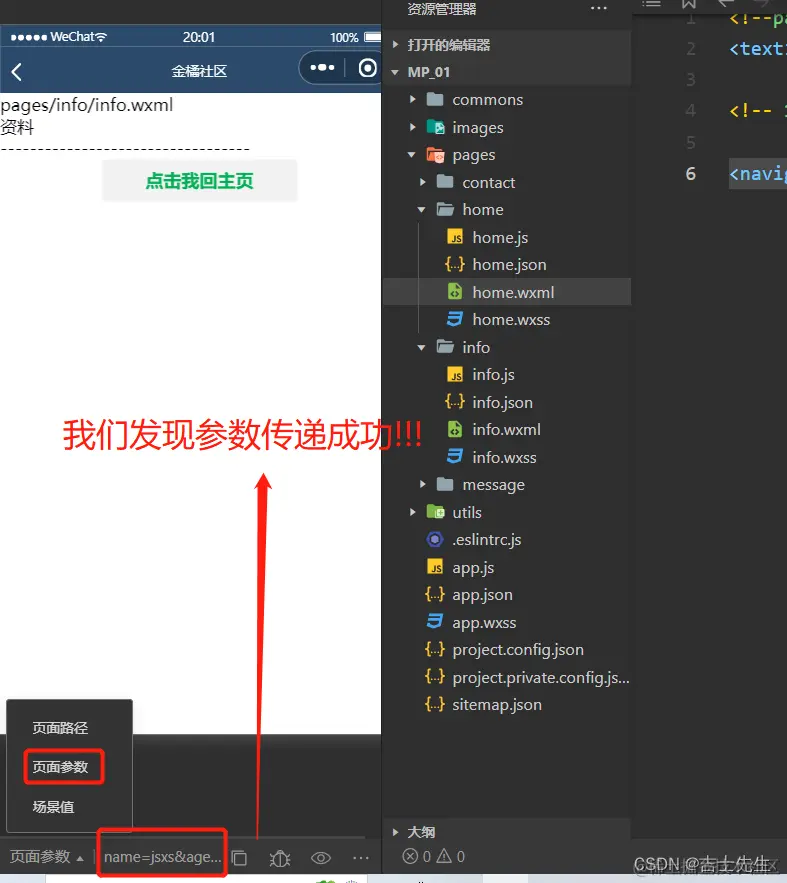The image size is (787, 883).
Task: Tap the capsule close circle button
Action: click(x=368, y=68)
